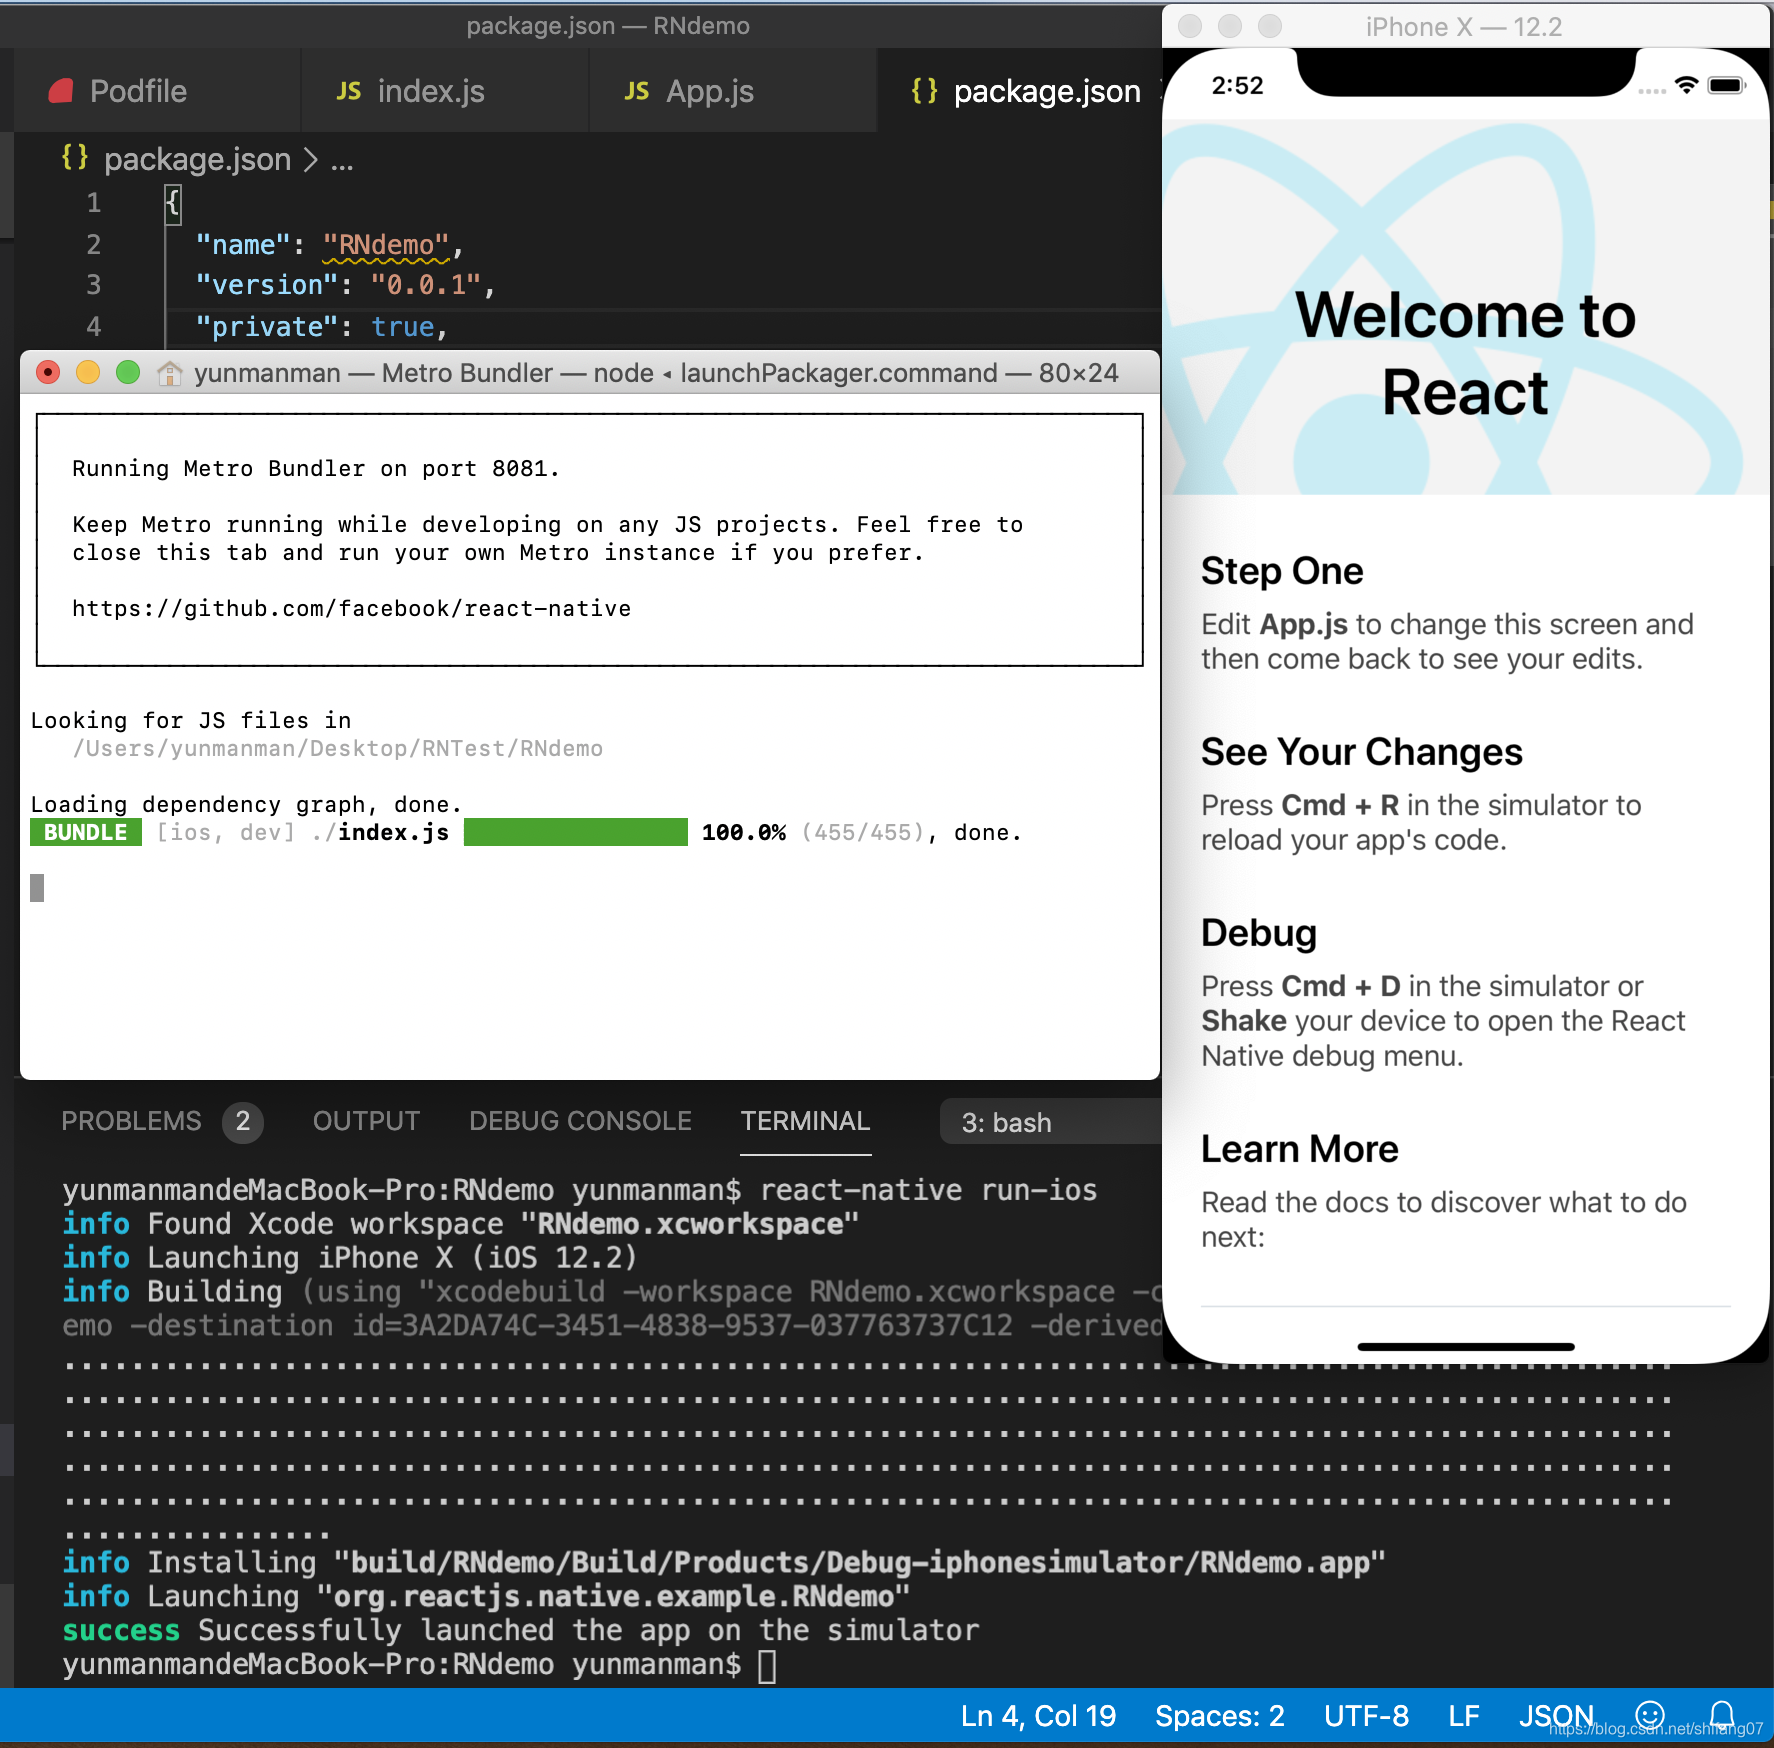Viewport: 1774px width, 1748px height.
Task: Select the TERMINAL panel tab
Action: [805, 1121]
